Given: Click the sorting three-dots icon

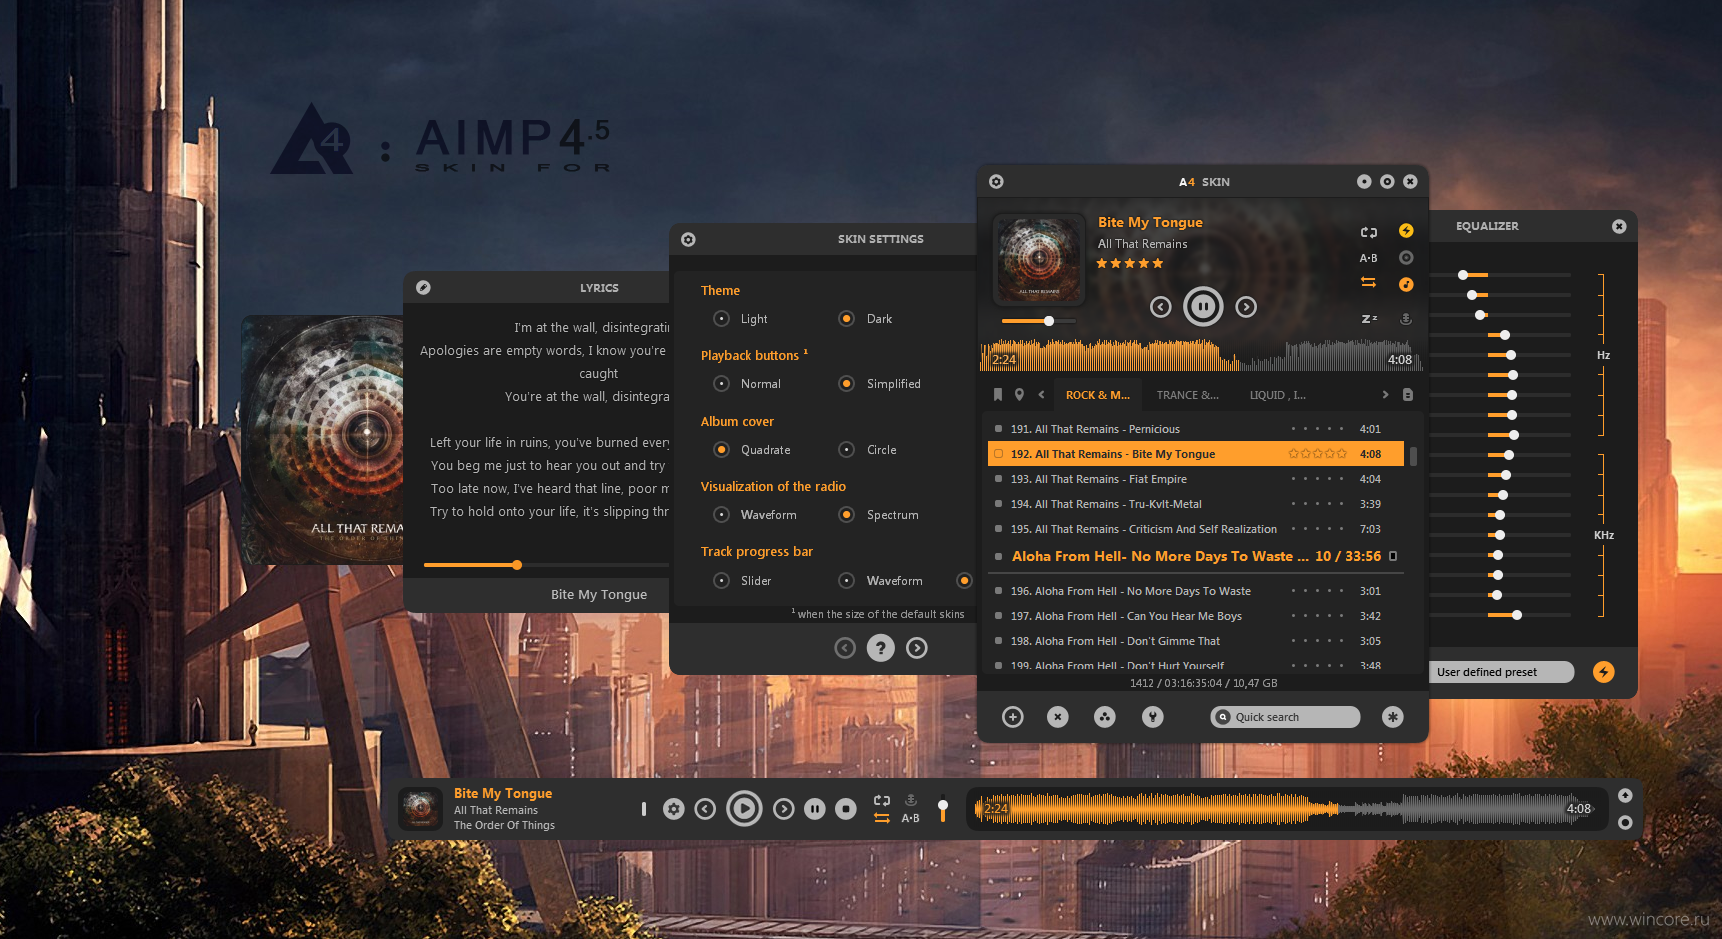Looking at the screenshot, I should tap(1104, 717).
